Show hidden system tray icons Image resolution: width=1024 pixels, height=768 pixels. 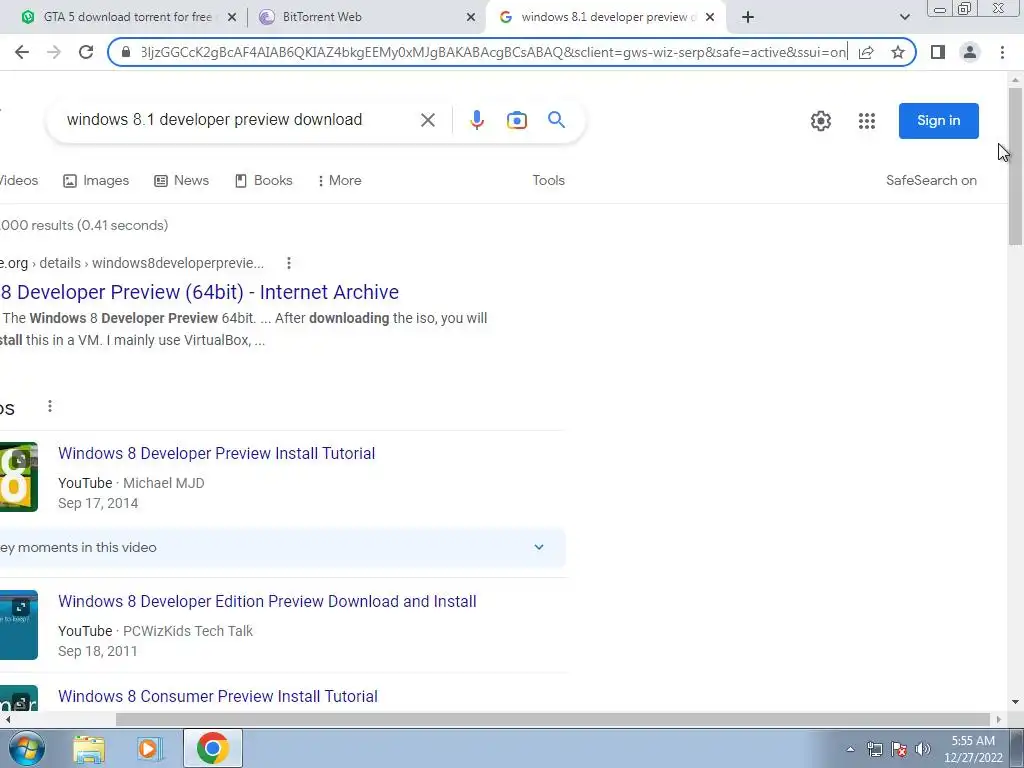850,750
